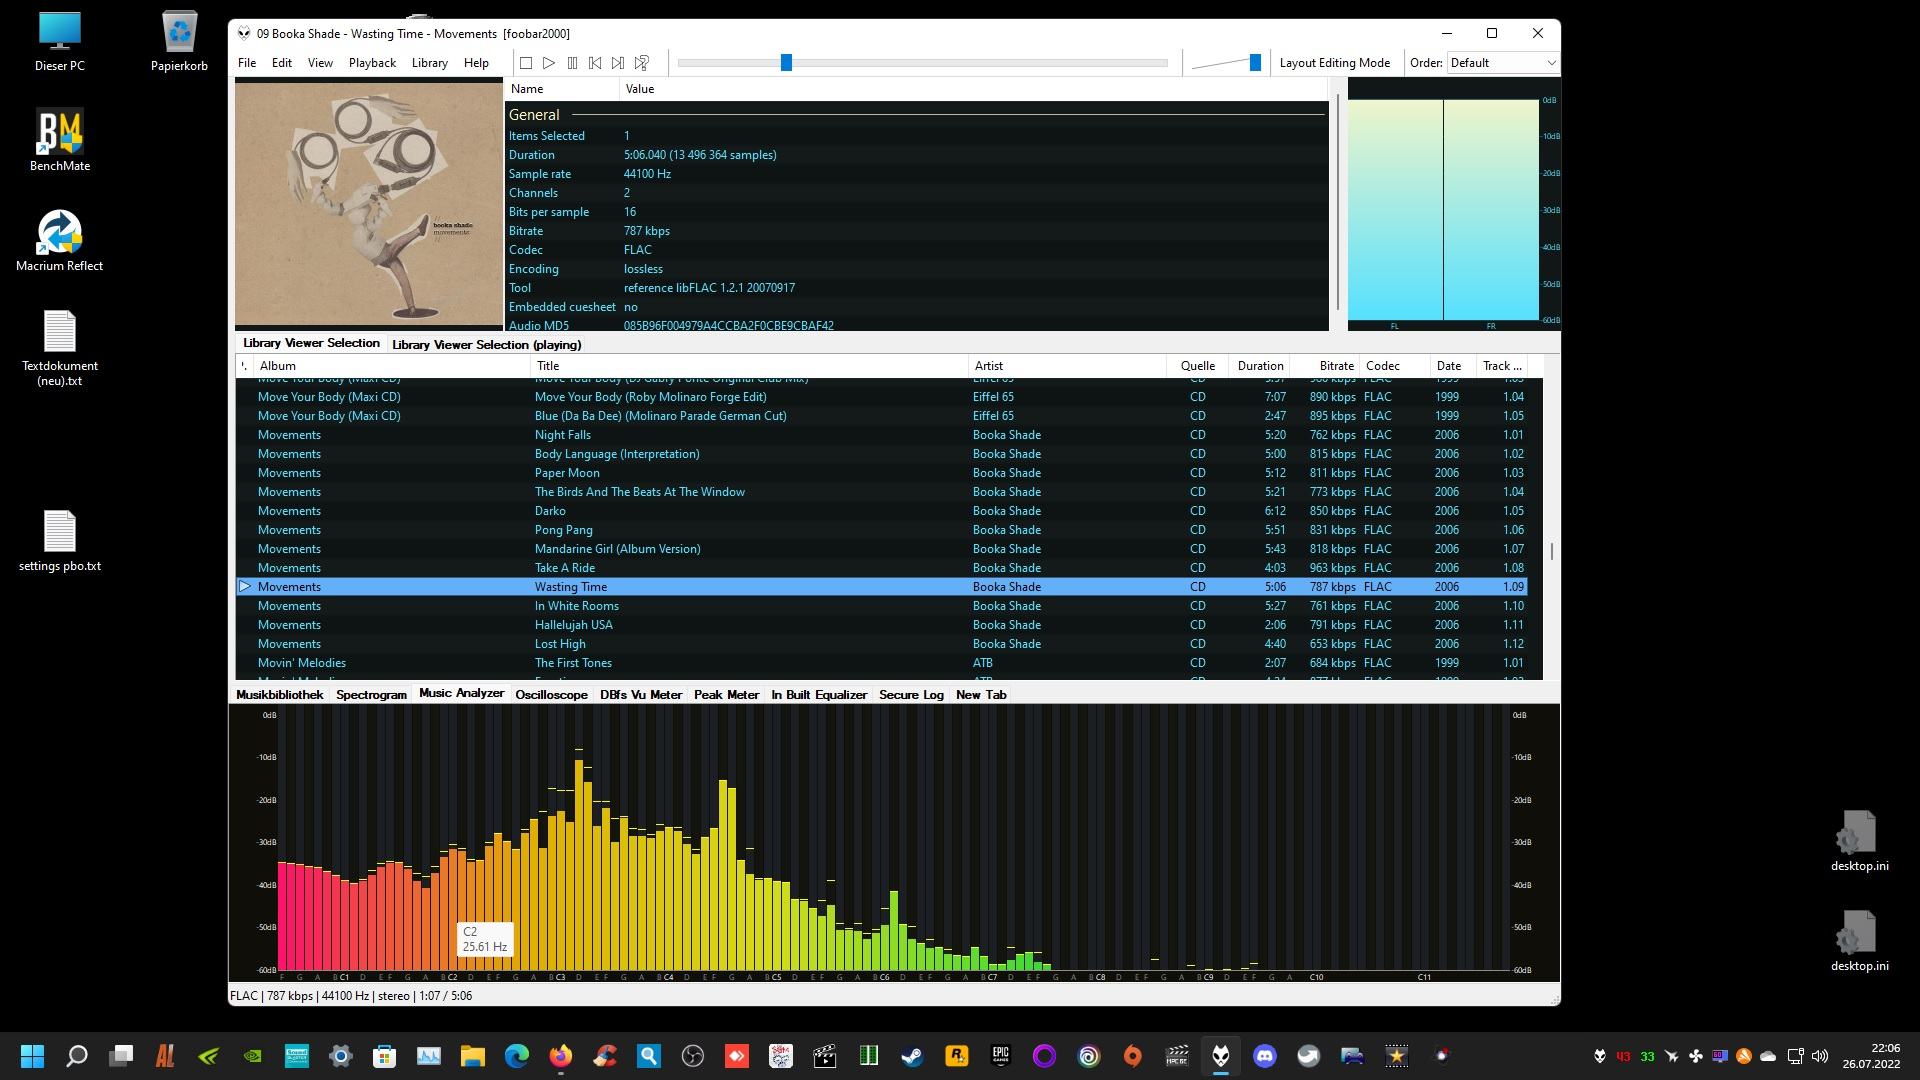Select the track In White Rooms
This screenshot has width=1920, height=1080.
(882, 606)
